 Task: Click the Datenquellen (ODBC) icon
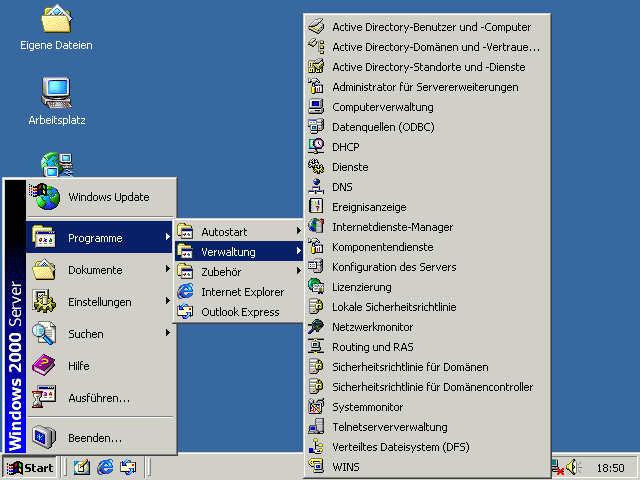click(316, 127)
